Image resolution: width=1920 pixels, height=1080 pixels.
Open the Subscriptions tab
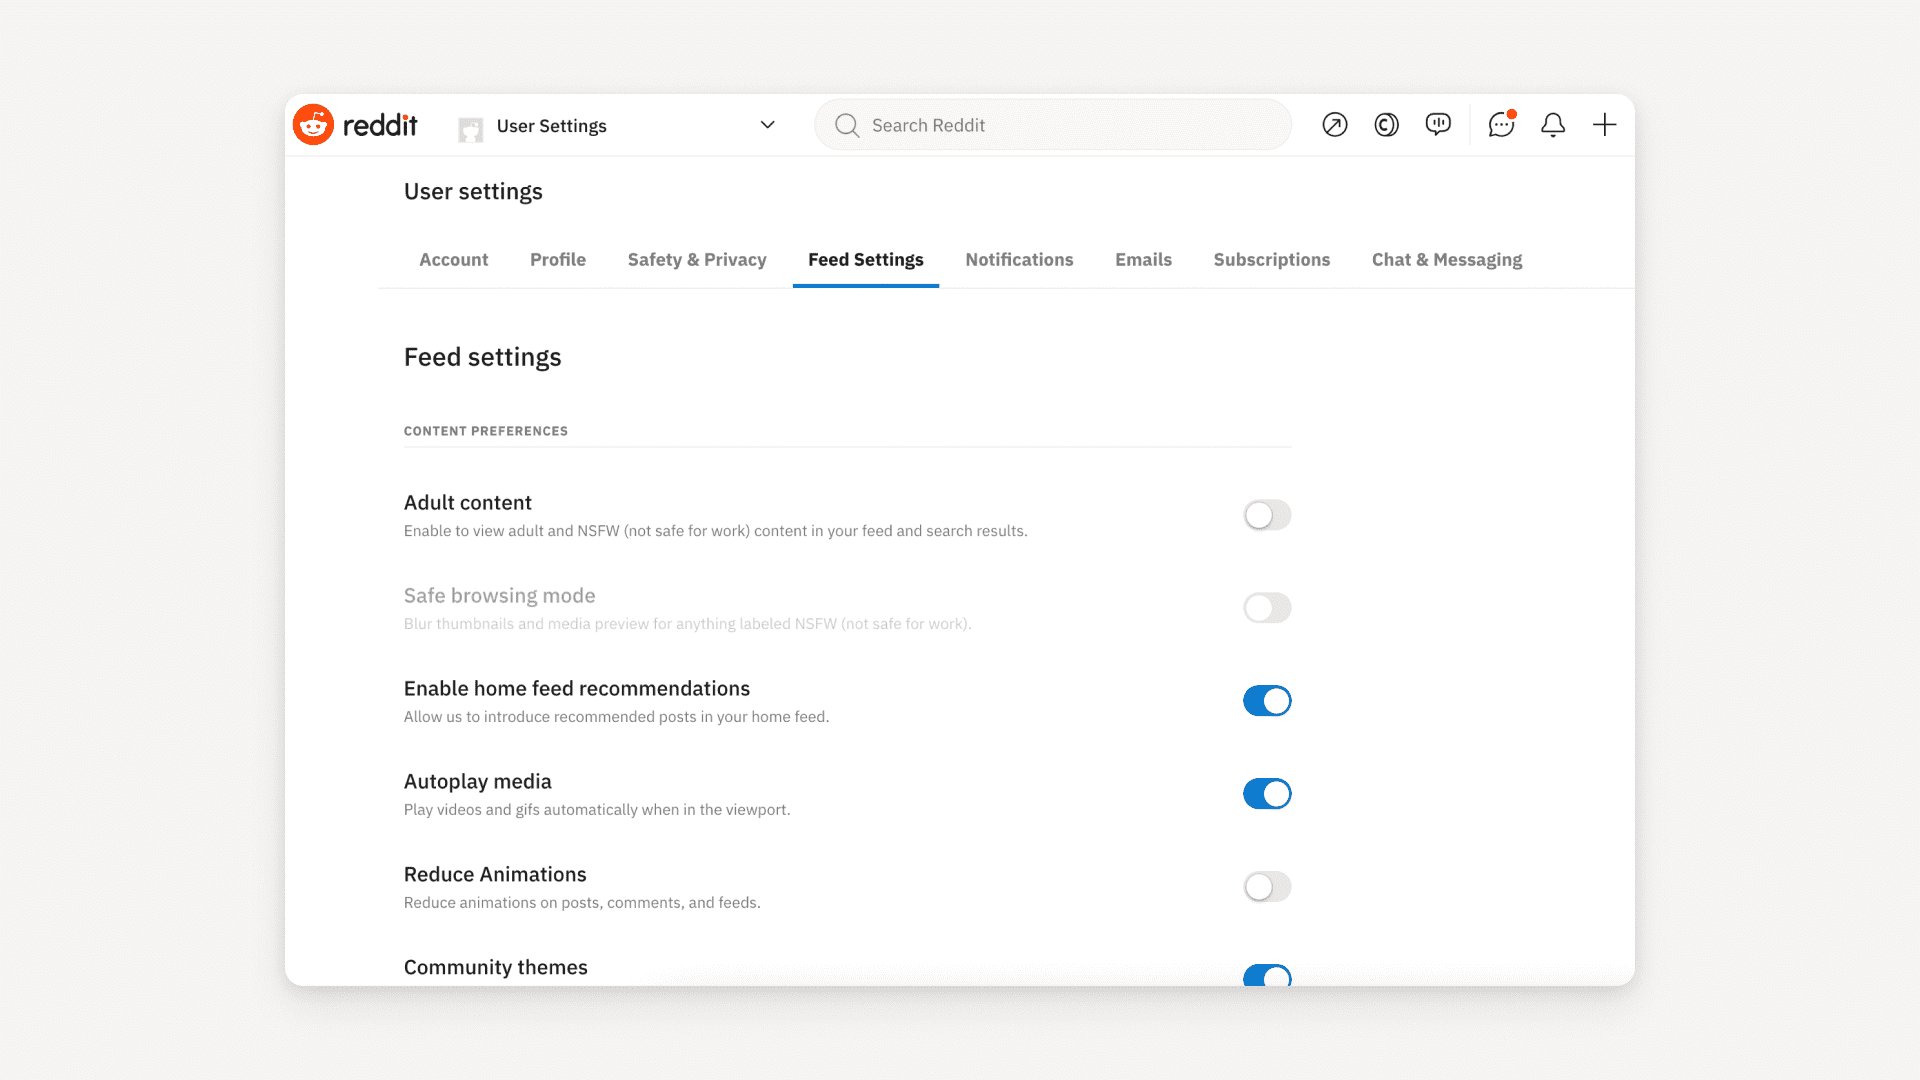[x=1271, y=260]
